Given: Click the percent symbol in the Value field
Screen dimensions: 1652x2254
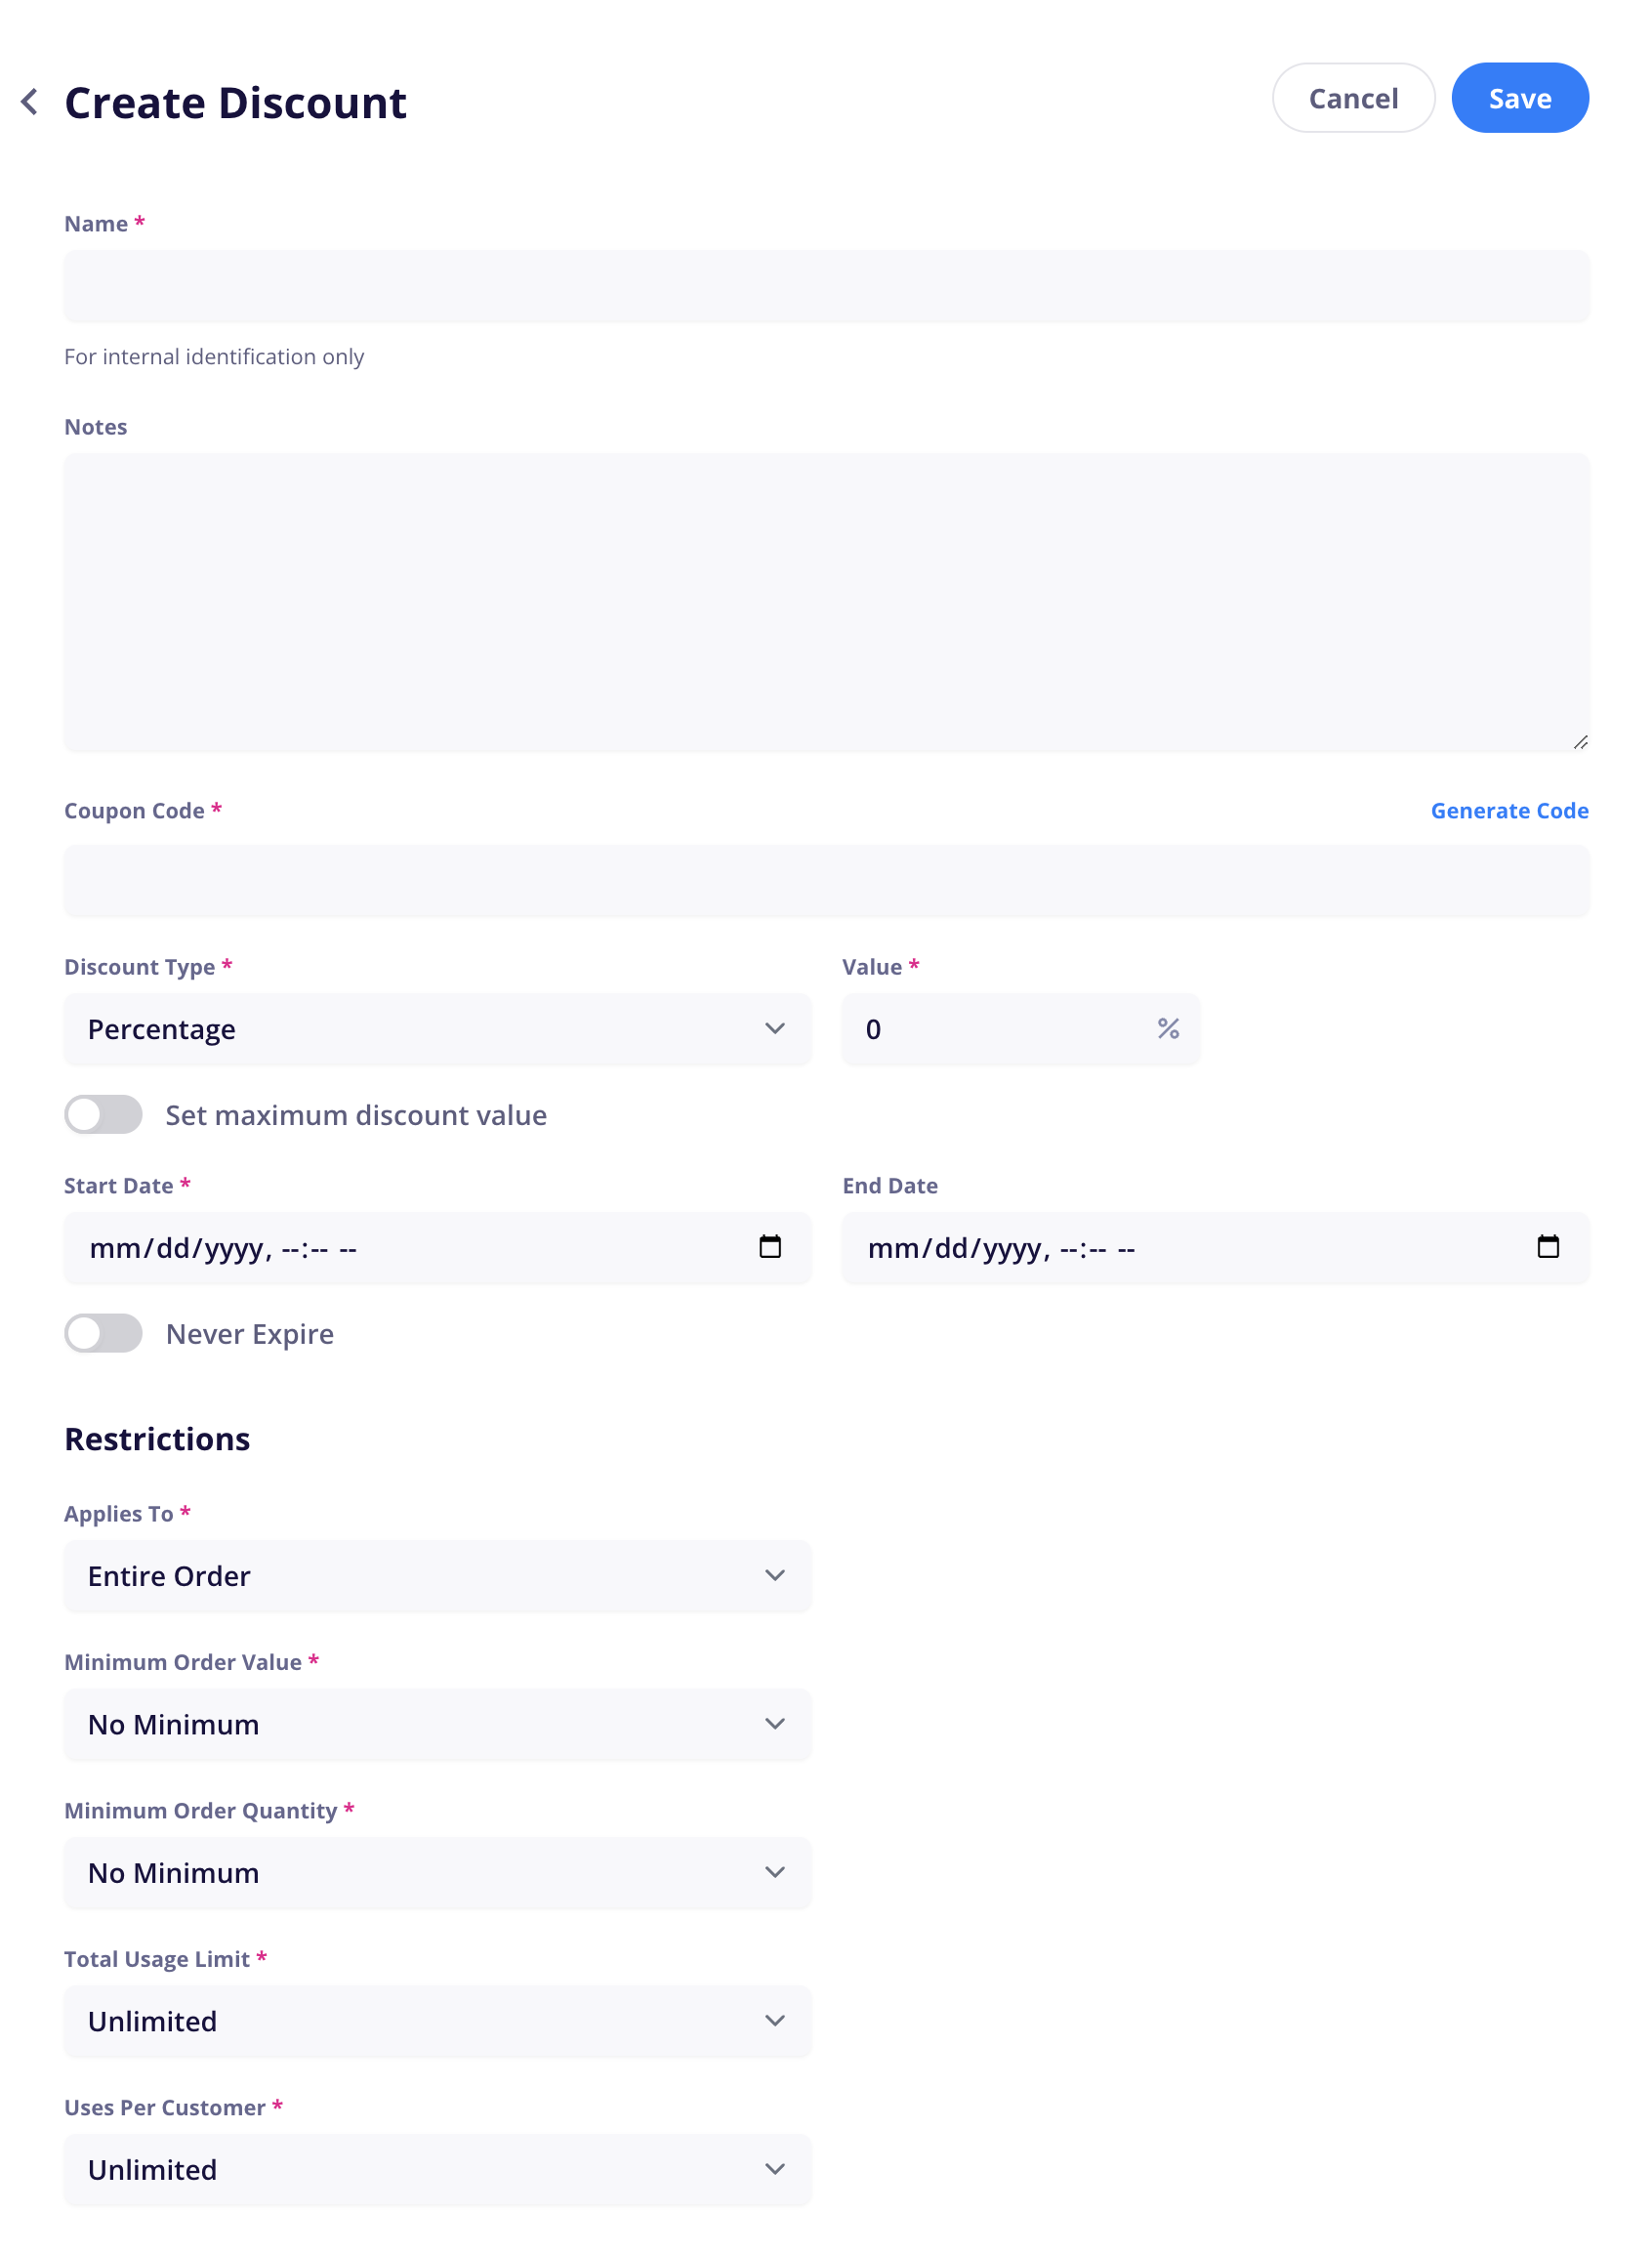Looking at the screenshot, I should (1167, 1028).
